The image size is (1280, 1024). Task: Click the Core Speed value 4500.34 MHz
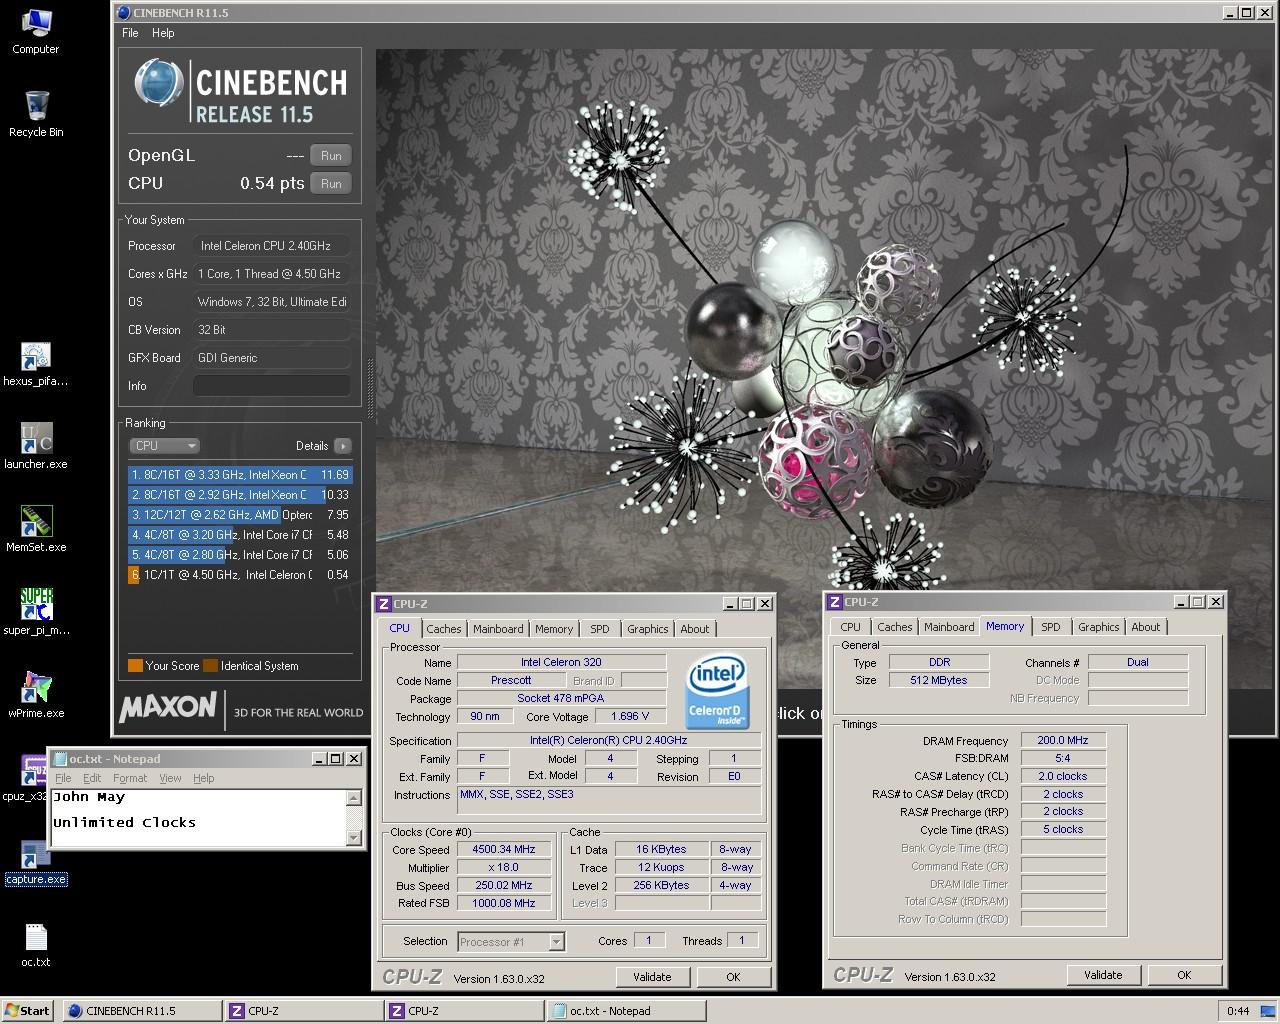click(503, 850)
